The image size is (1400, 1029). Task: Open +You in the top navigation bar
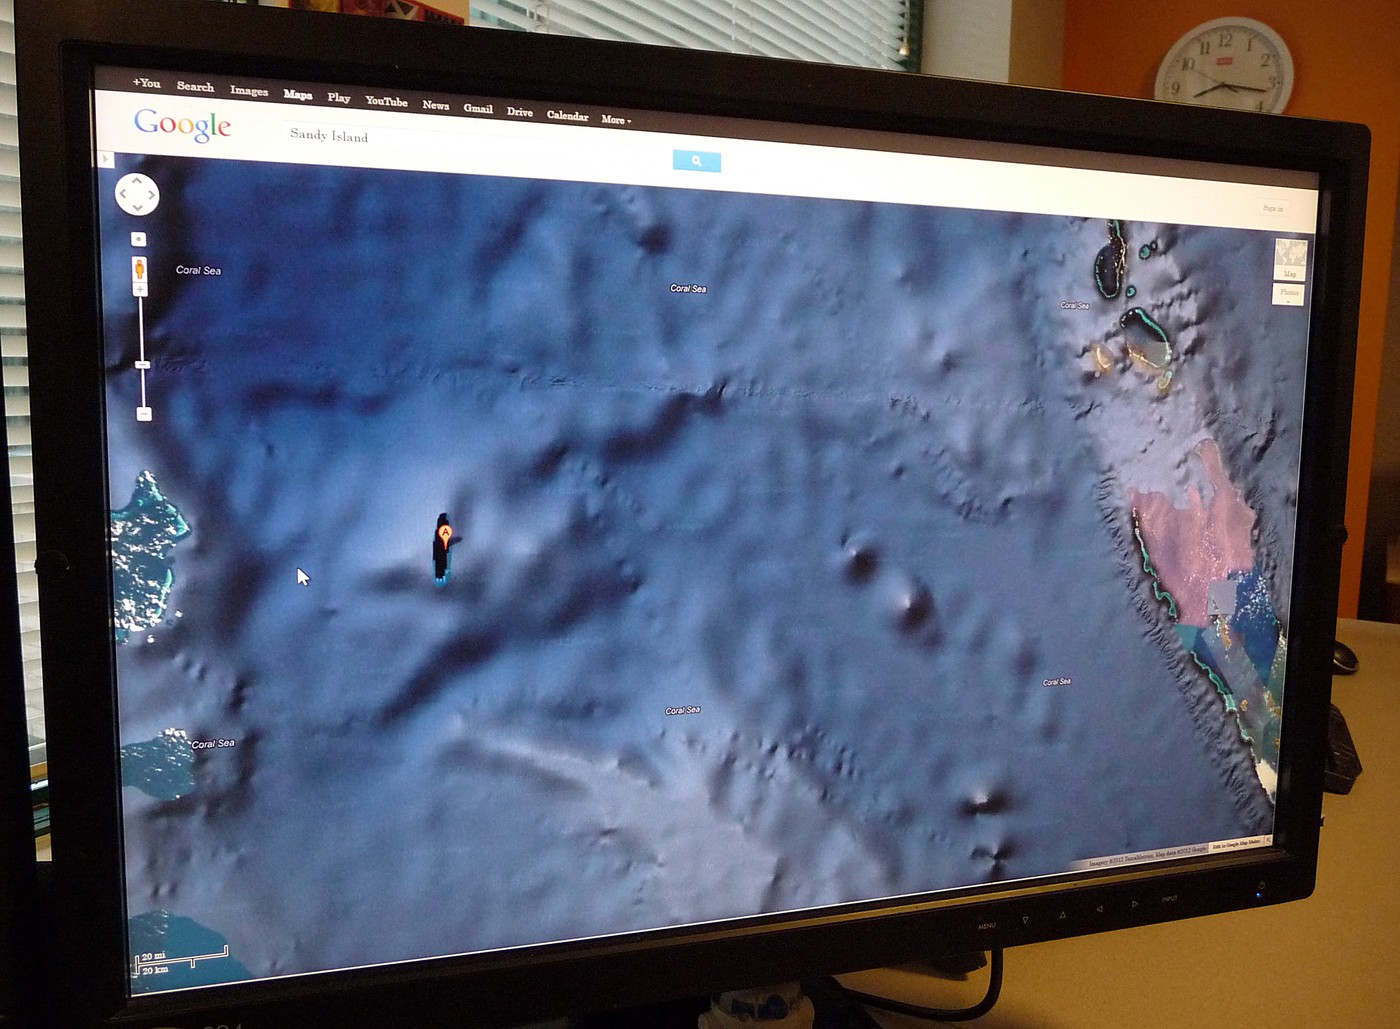click(x=146, y=83)
